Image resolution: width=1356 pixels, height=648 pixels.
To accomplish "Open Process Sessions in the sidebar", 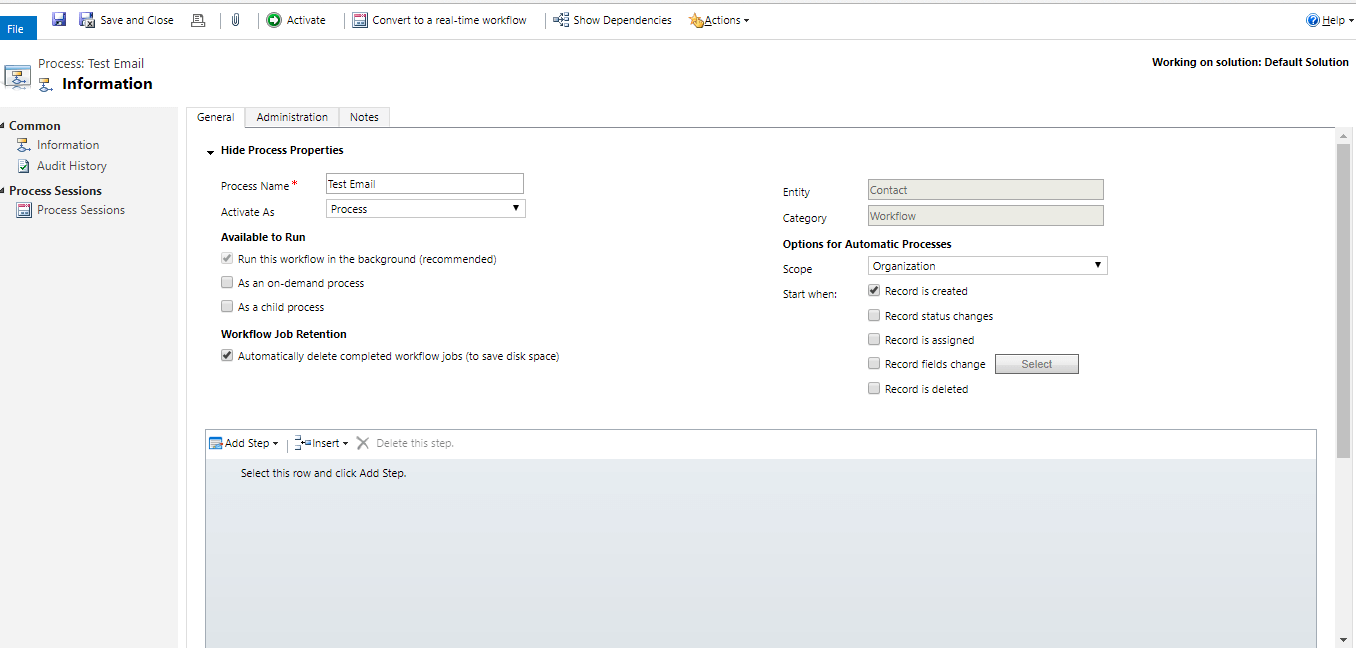I will click(80, 210).
